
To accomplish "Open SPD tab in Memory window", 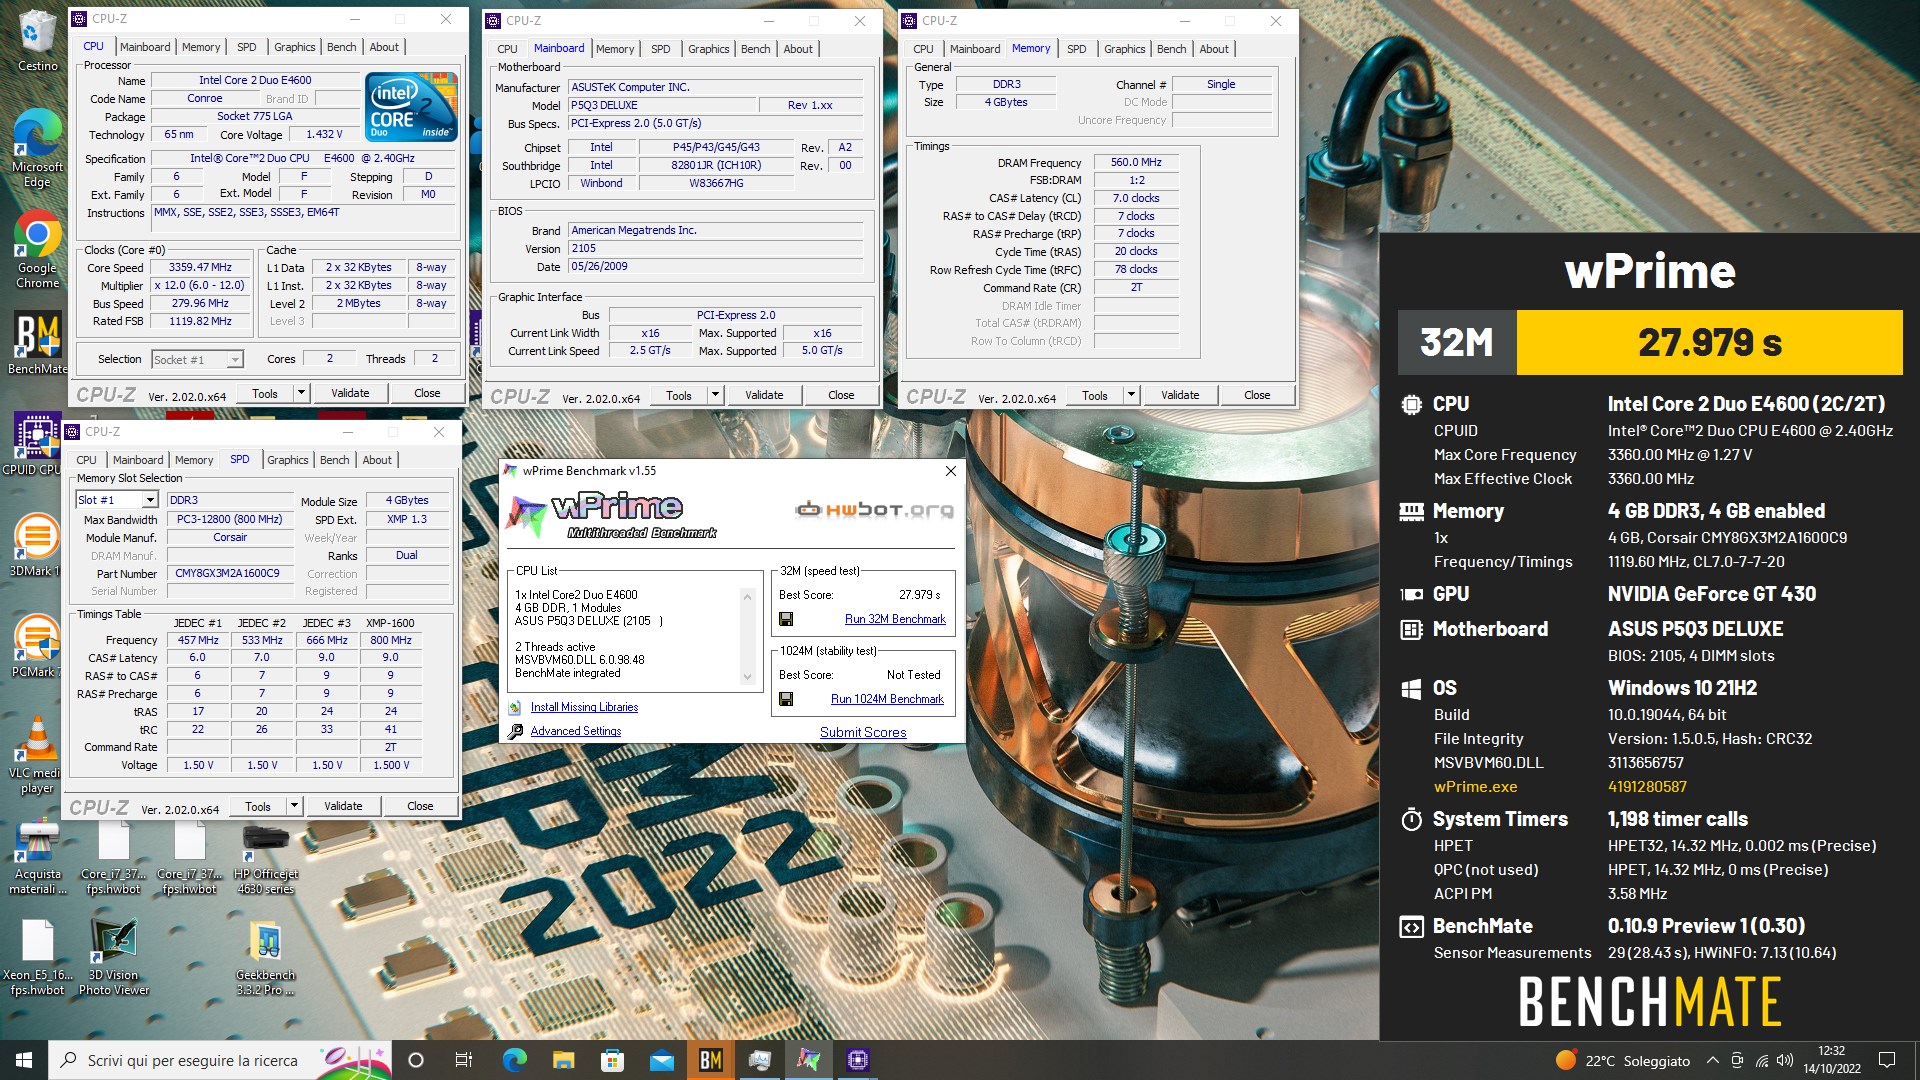I will 1076,49.
